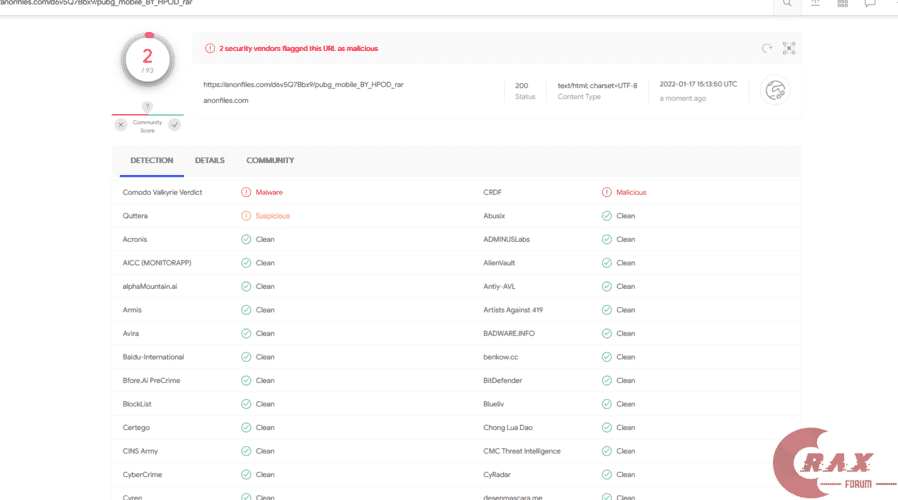Click the 2/93 detection score circle
The width and height of the screenshot is (898, 500).
coord(147,60)
